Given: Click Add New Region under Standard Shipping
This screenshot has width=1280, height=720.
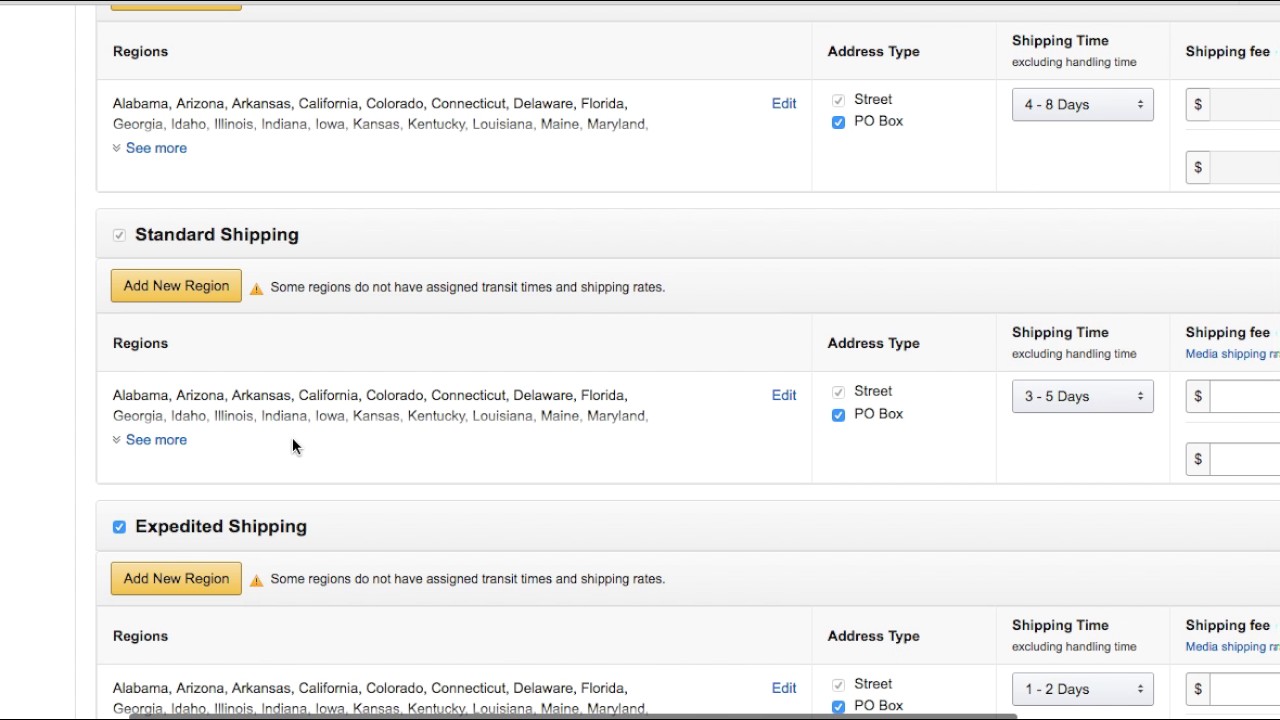Looking at the screenshot, I should (176, 286).
